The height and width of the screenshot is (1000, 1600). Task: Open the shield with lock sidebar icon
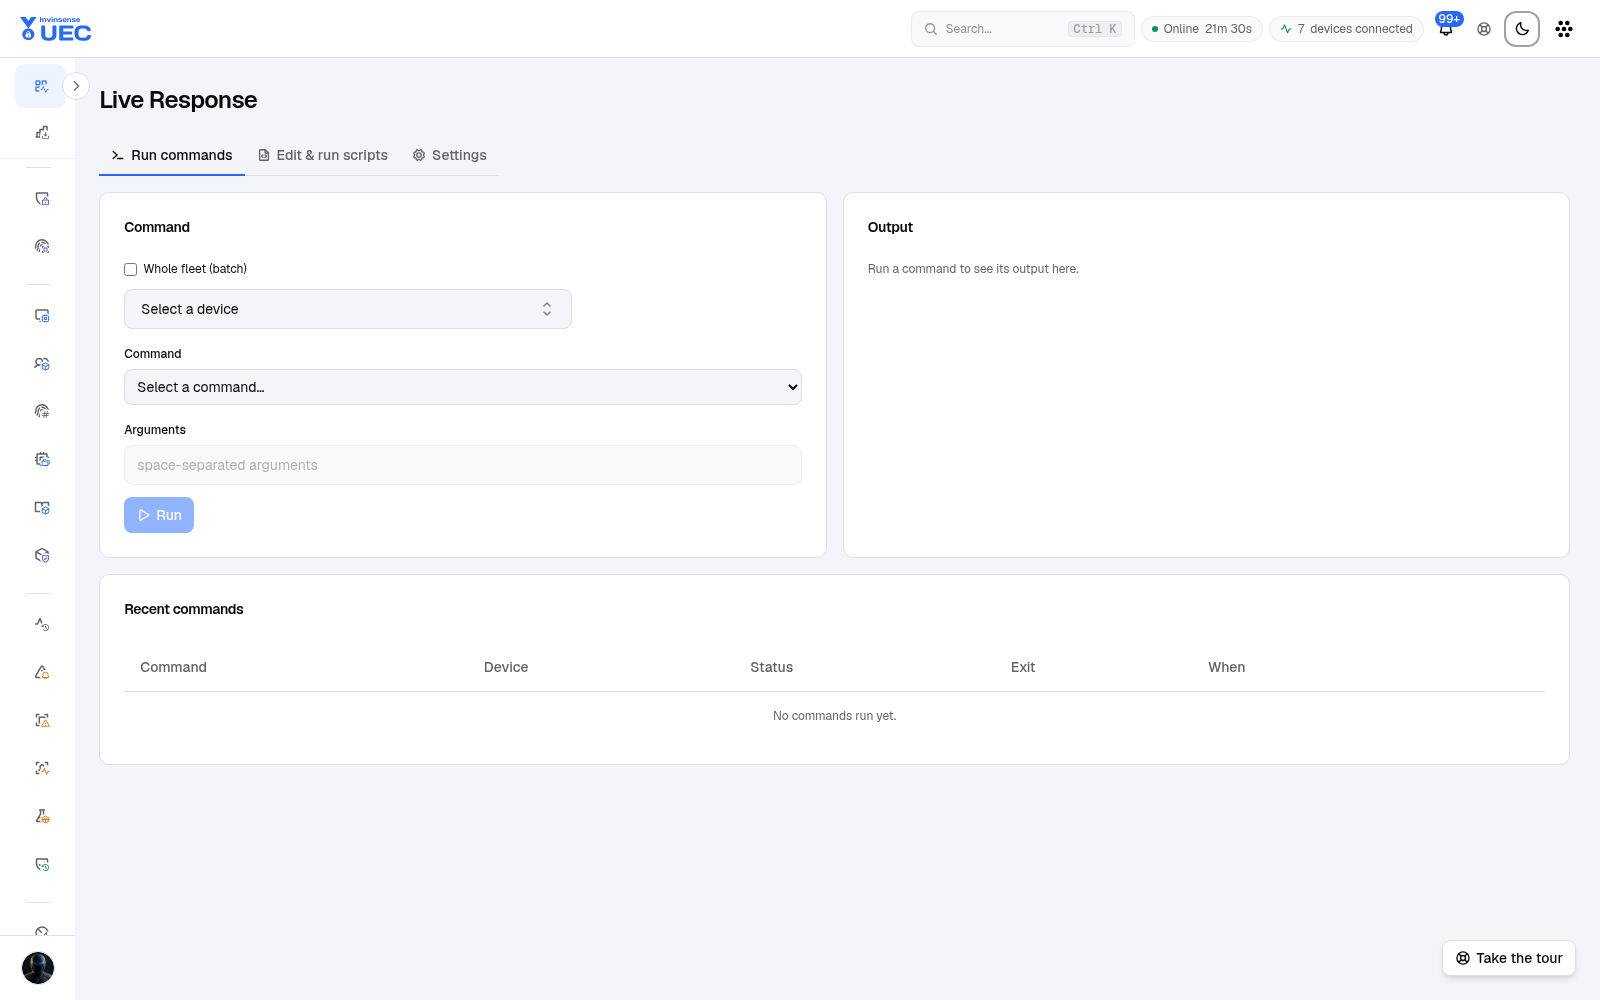tap(41, 199)
